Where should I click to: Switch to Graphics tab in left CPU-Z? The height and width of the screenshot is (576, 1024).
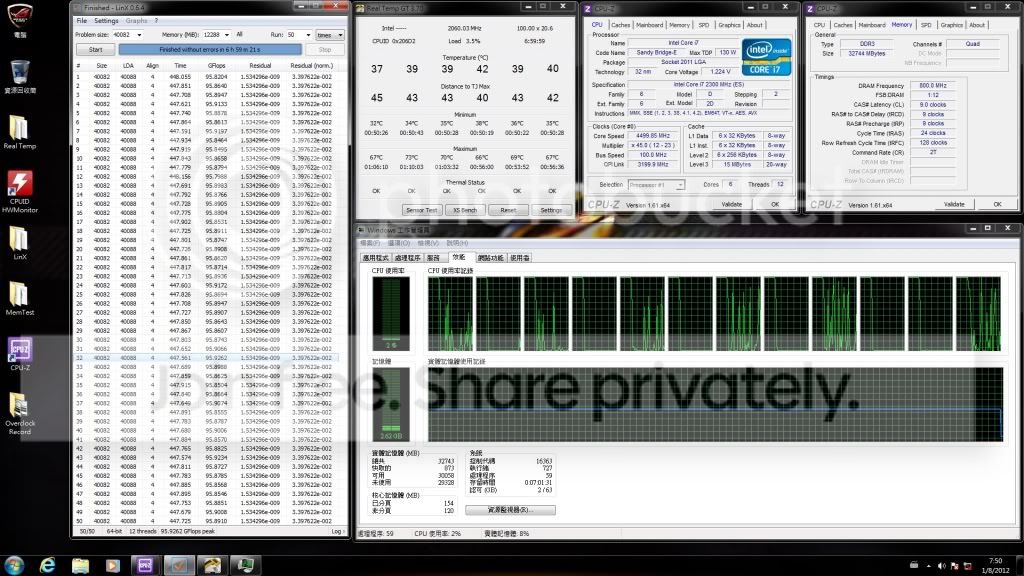coord(729,25)
